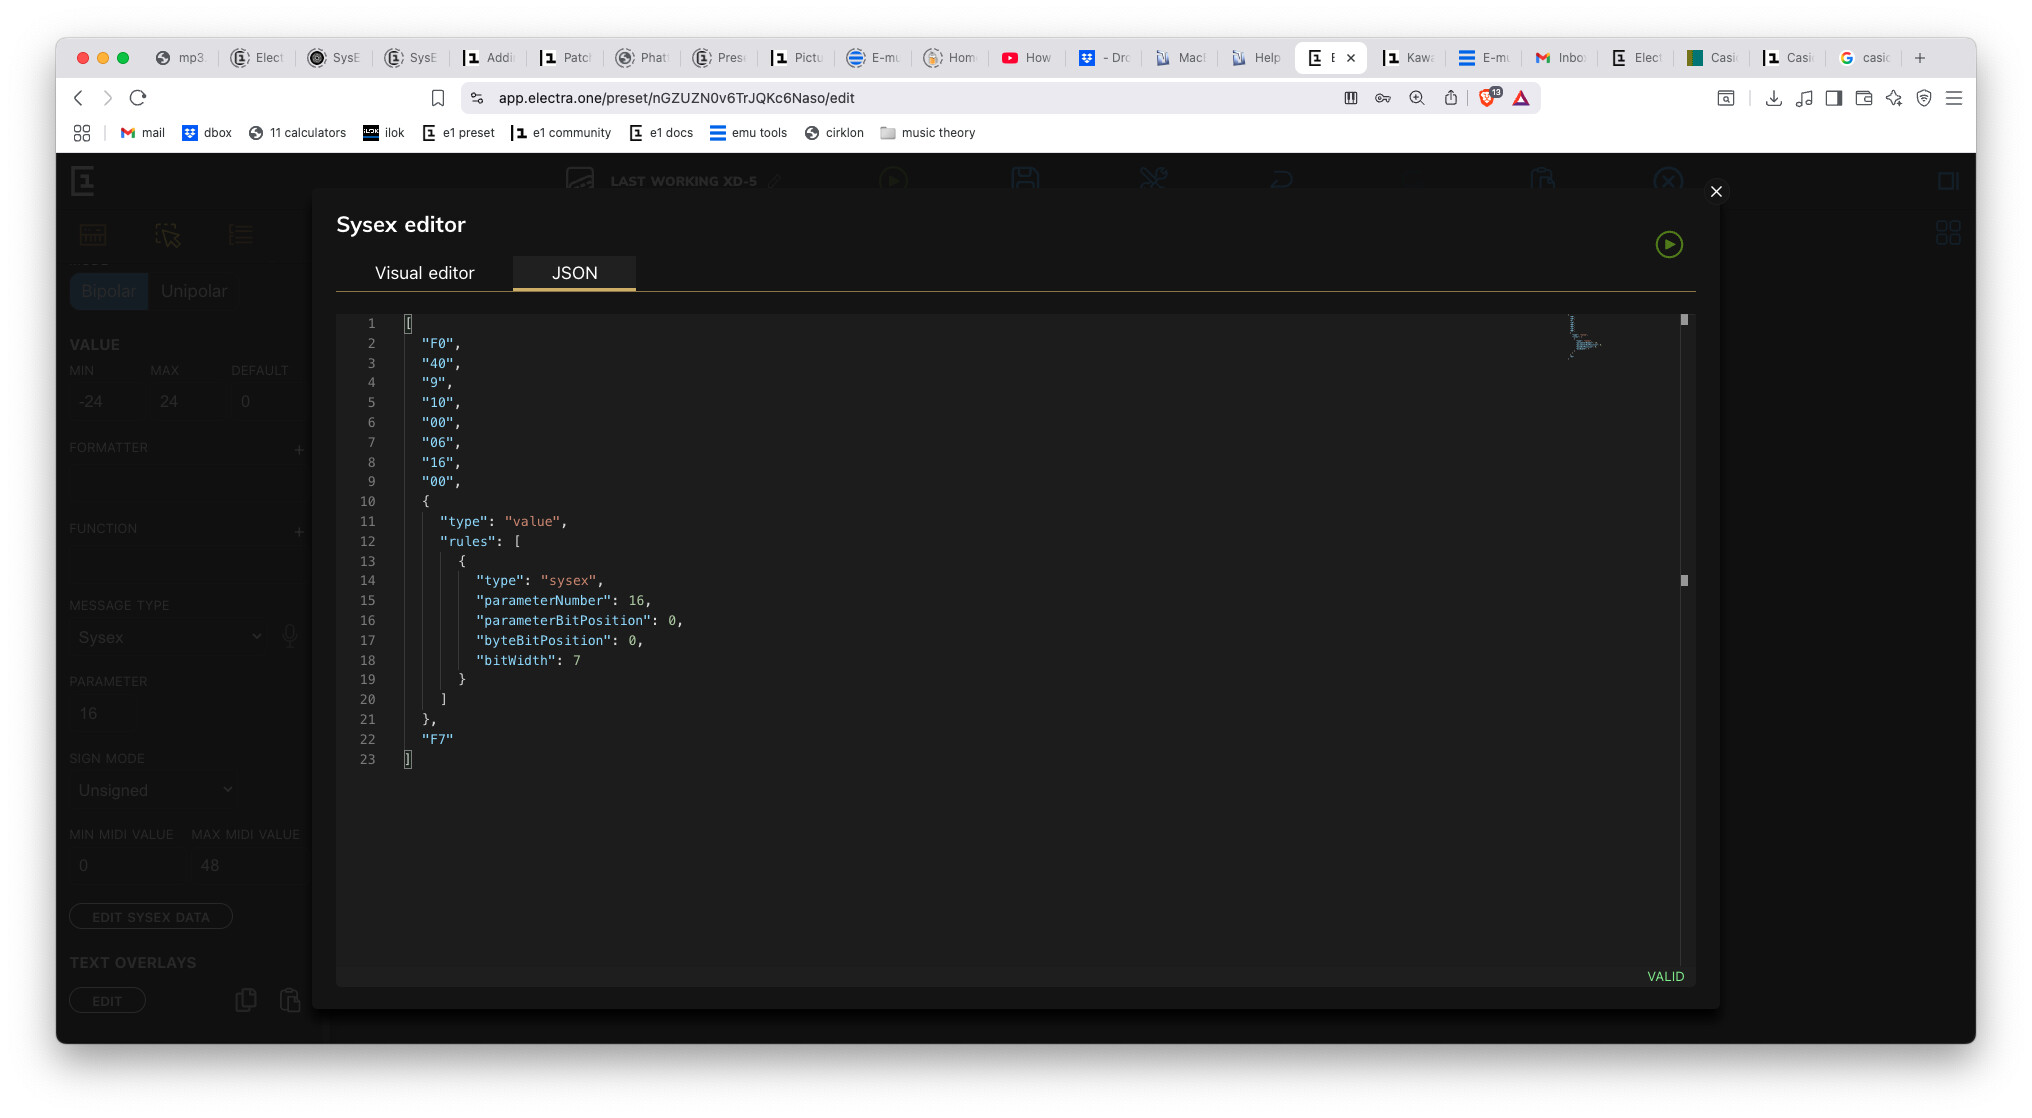The width and height of the screenshot is (2032, 1118).
Task: Close the Sysex editor dialog
Action: [1716, 191]
